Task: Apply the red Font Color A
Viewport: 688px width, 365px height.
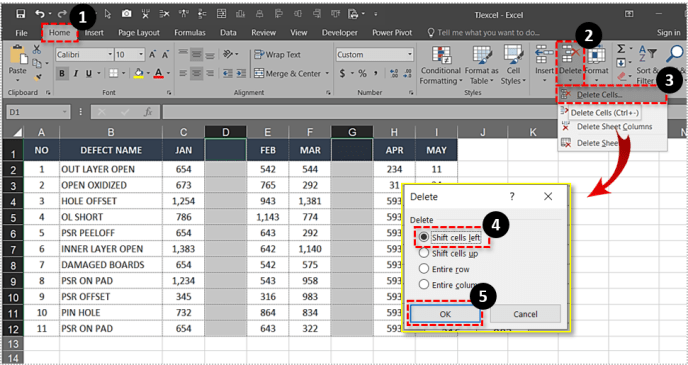Action: [x=158, y=73]
